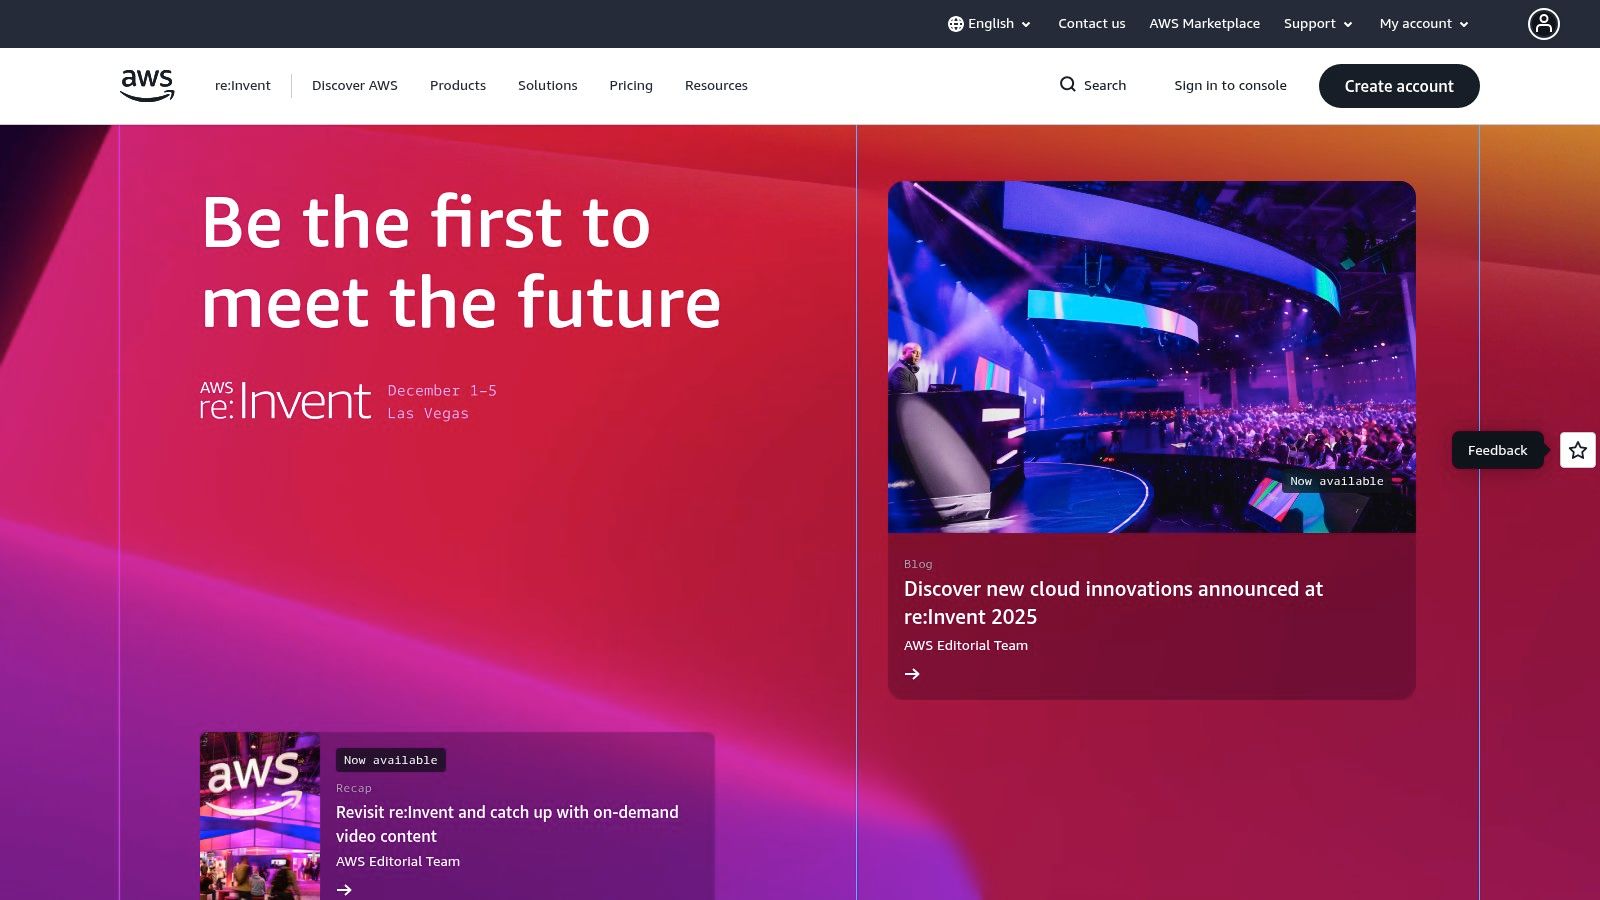Click the Contact us link
Image resolution: width=1600 pixels, height=900 pixels.
click(x=1091, y=23)
